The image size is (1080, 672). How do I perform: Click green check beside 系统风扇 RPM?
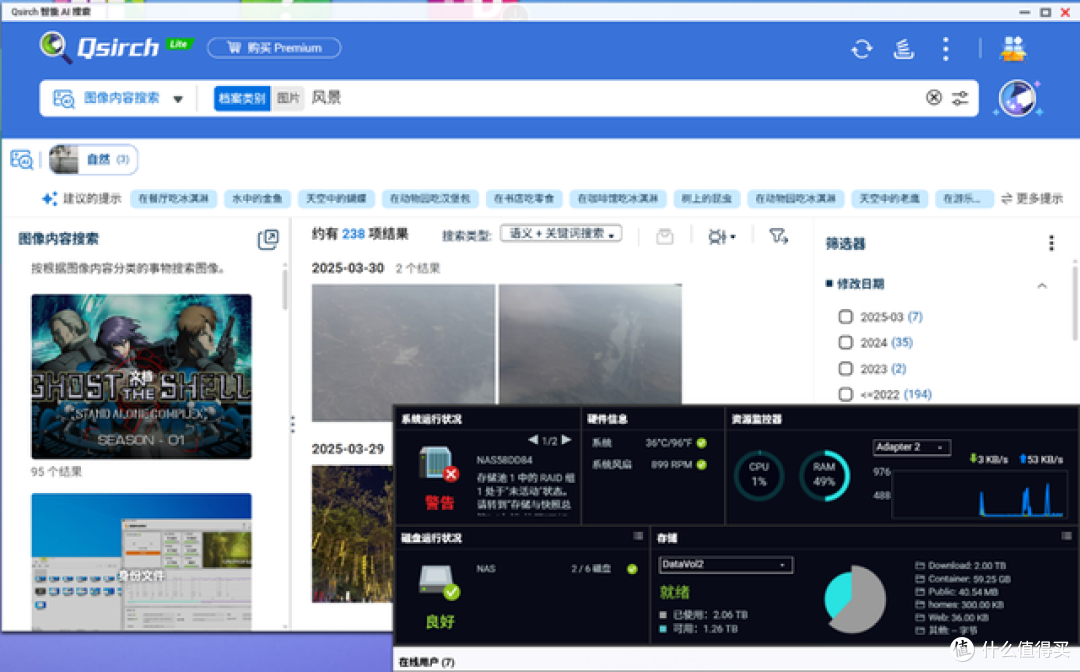pyautogui.click(x=701, y=465)
